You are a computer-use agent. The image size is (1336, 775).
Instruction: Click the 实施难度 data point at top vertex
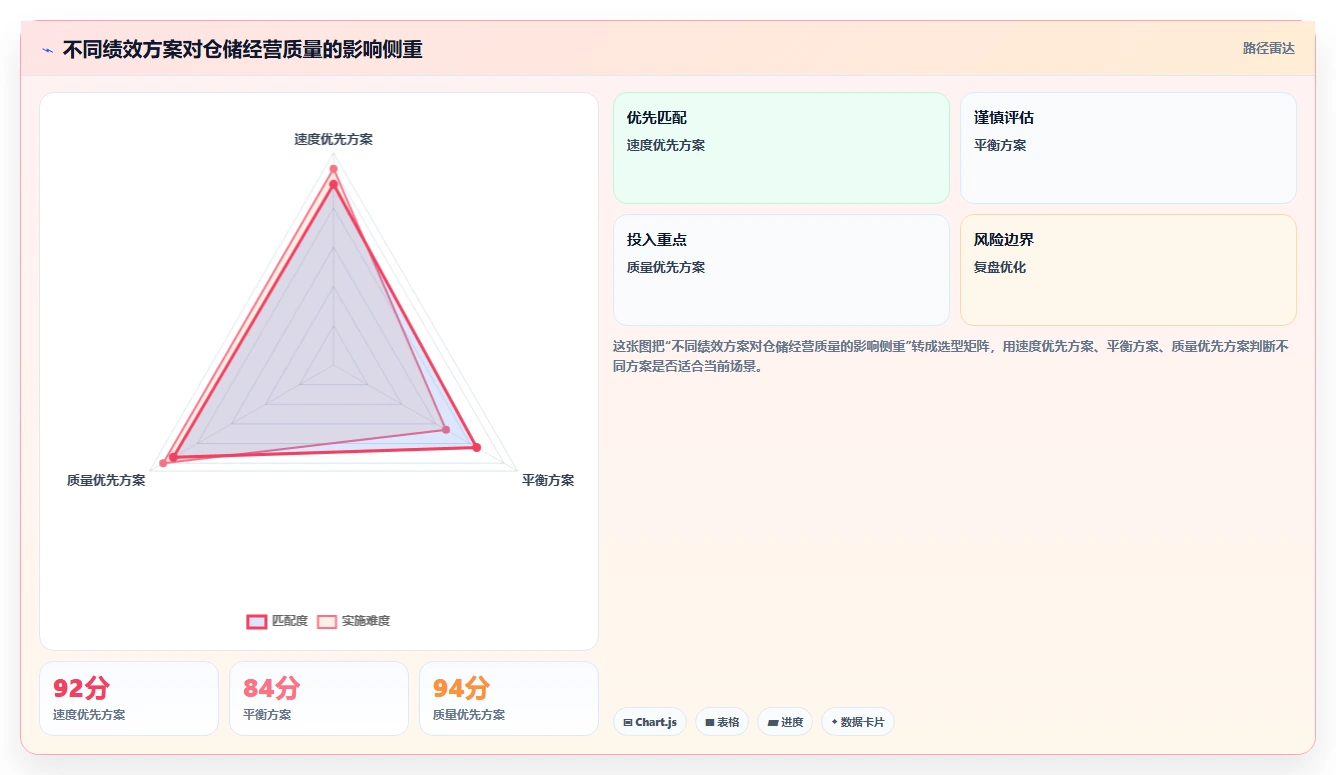[x=333, y=168]
